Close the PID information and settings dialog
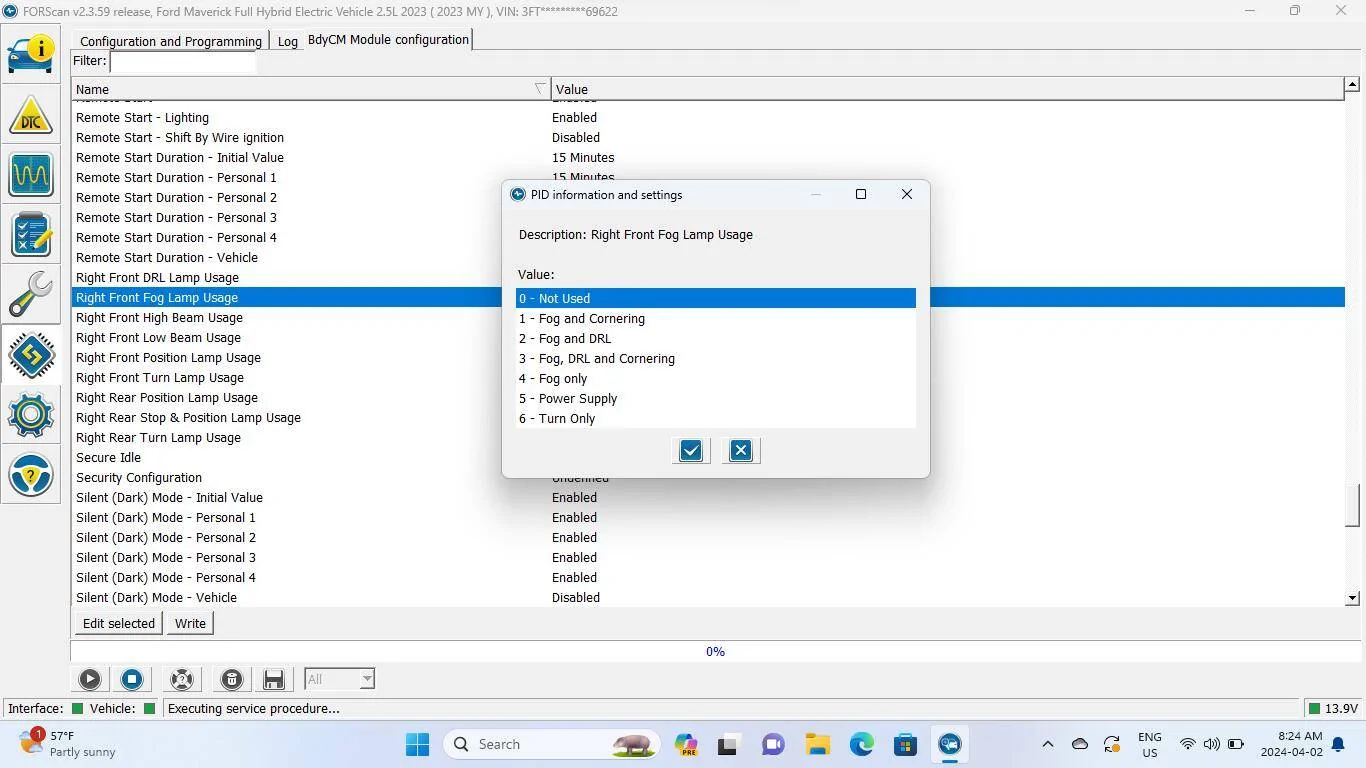Viewport: 1366px width, 768px height. pos(907,194)
